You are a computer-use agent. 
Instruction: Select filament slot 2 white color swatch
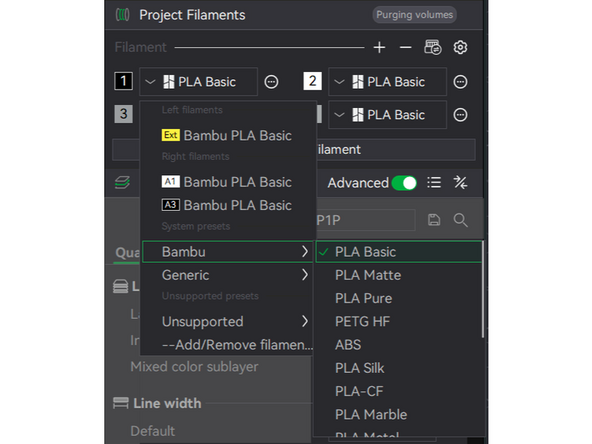(x=313, y=81)
